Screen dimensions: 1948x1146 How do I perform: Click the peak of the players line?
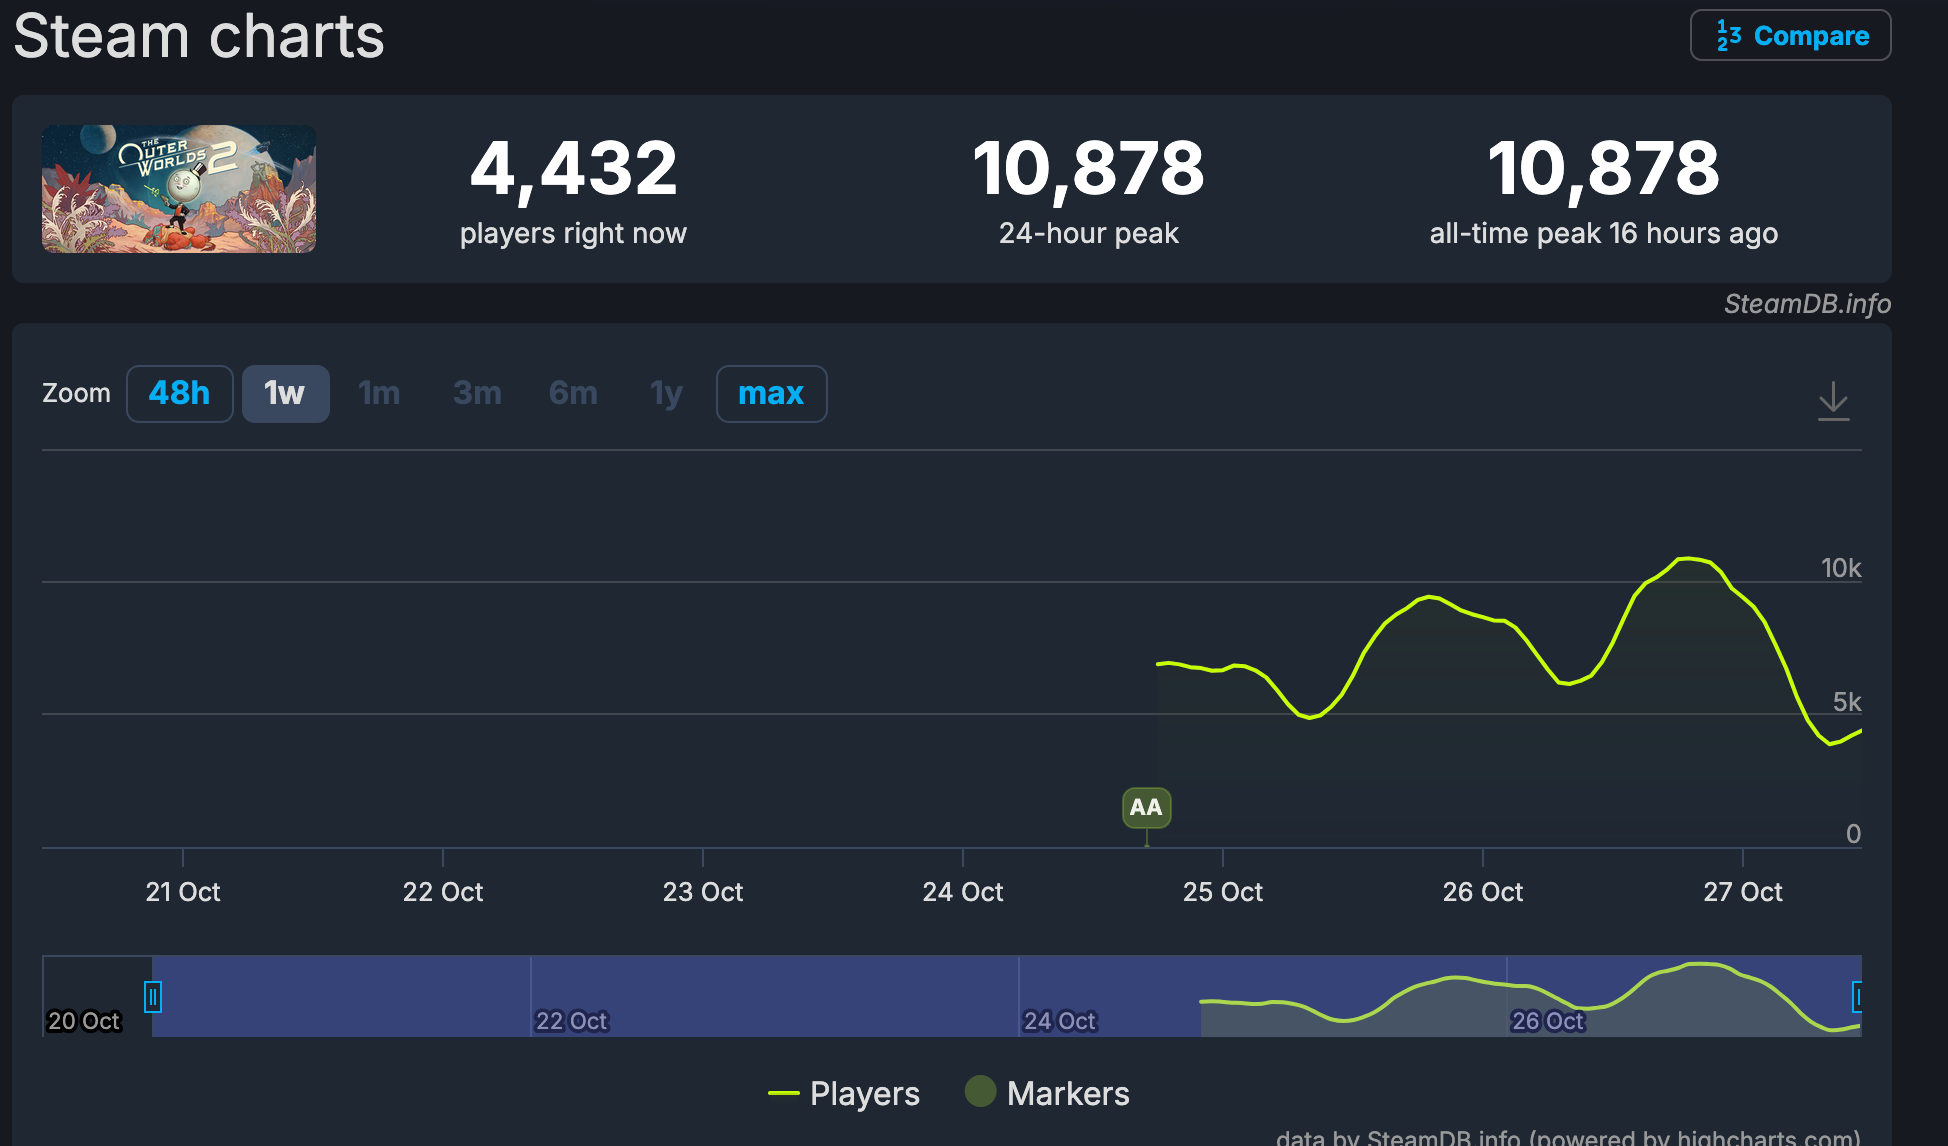click(1688, 558)
